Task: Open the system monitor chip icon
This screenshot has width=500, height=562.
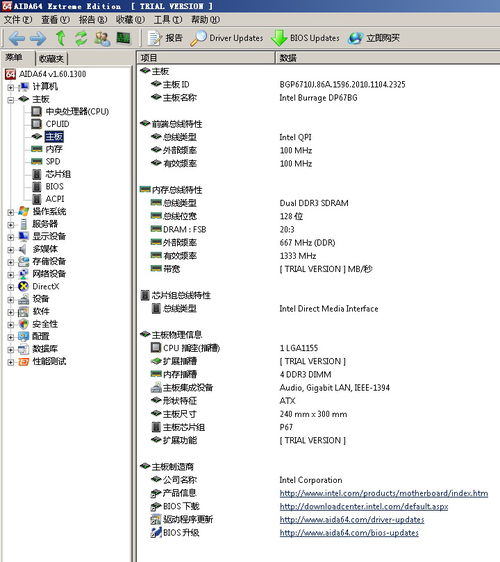Action: pyautogui.click(x=124, y=38)
